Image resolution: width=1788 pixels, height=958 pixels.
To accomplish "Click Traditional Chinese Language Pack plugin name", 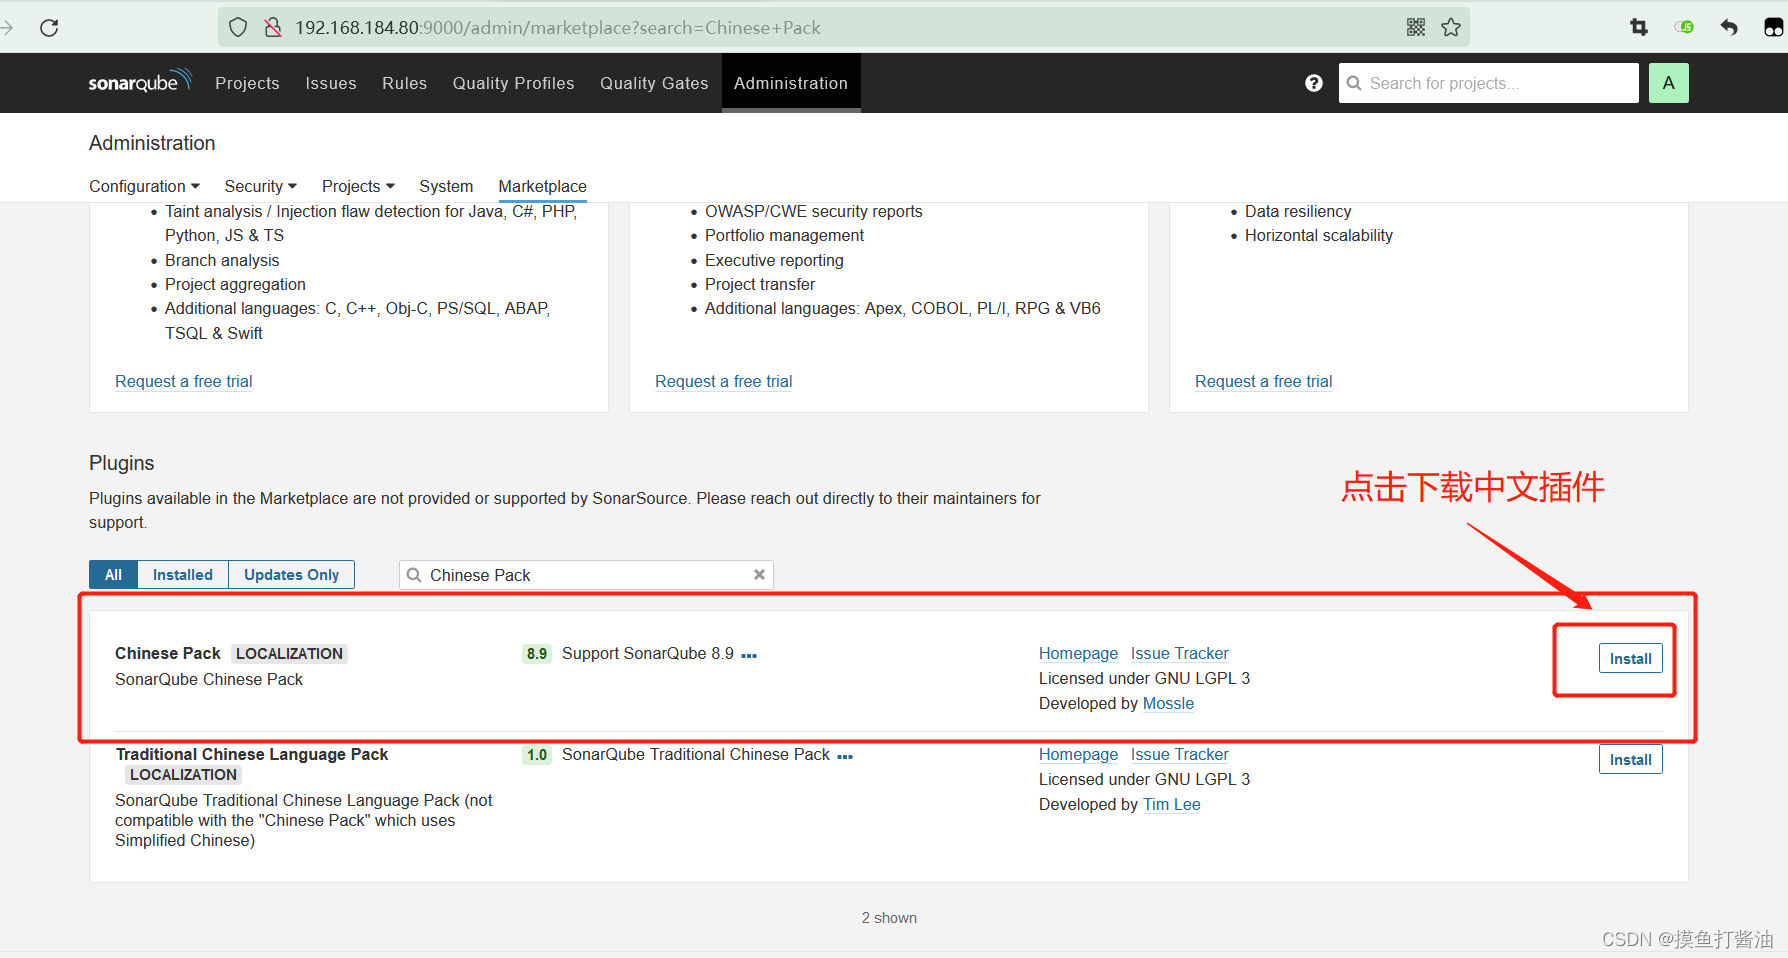I will pos(251,754).
